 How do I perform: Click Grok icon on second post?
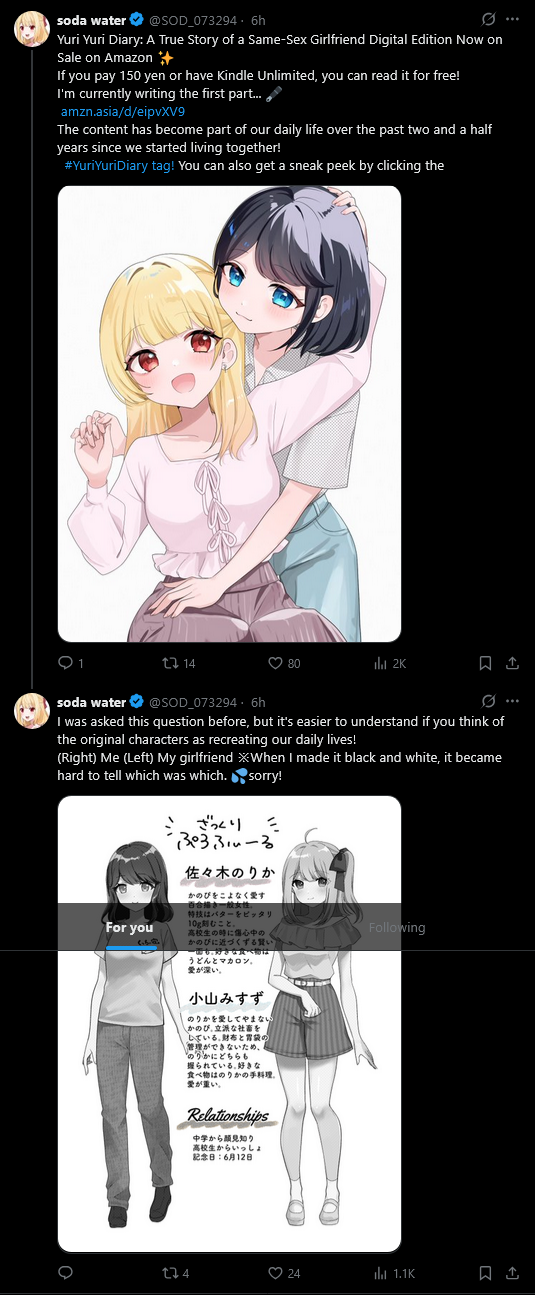click(x=488, y=701)
